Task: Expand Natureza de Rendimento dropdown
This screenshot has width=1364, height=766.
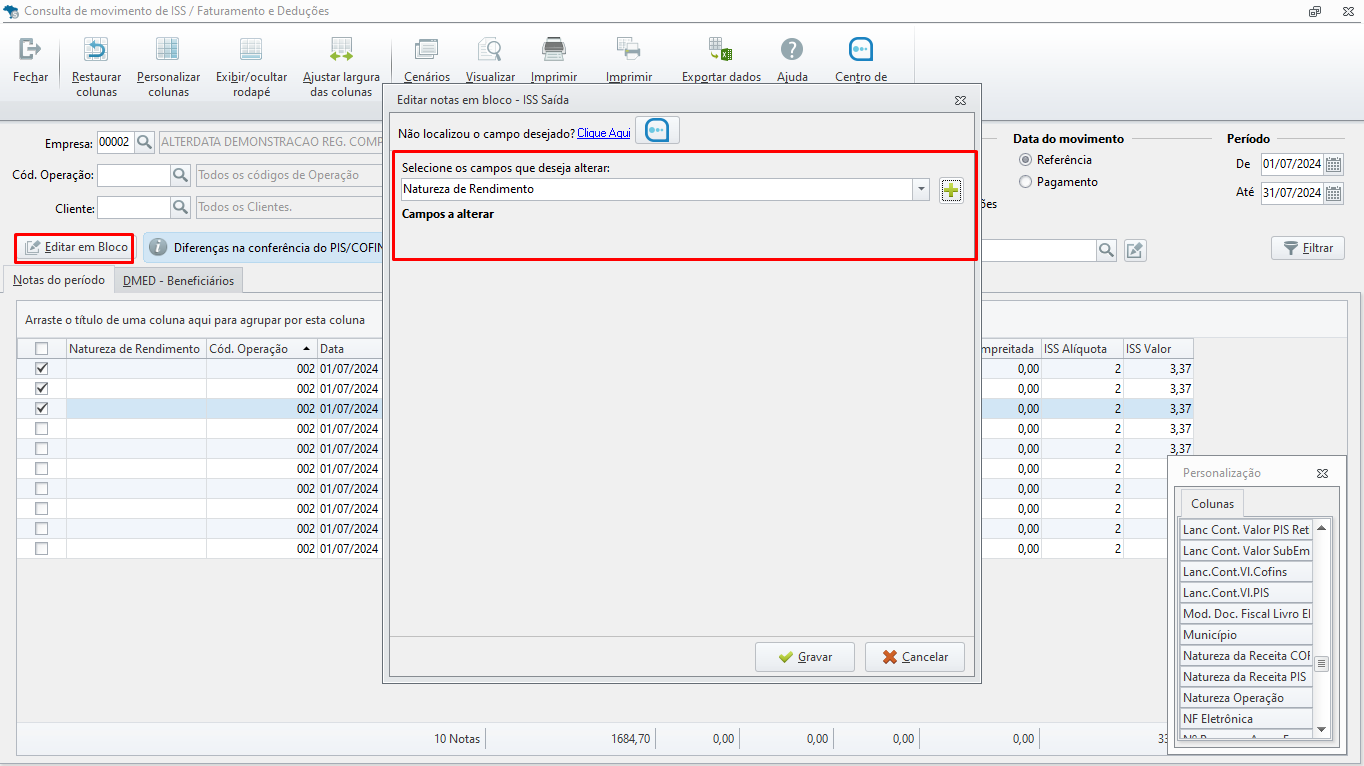Action: [920, 189]
